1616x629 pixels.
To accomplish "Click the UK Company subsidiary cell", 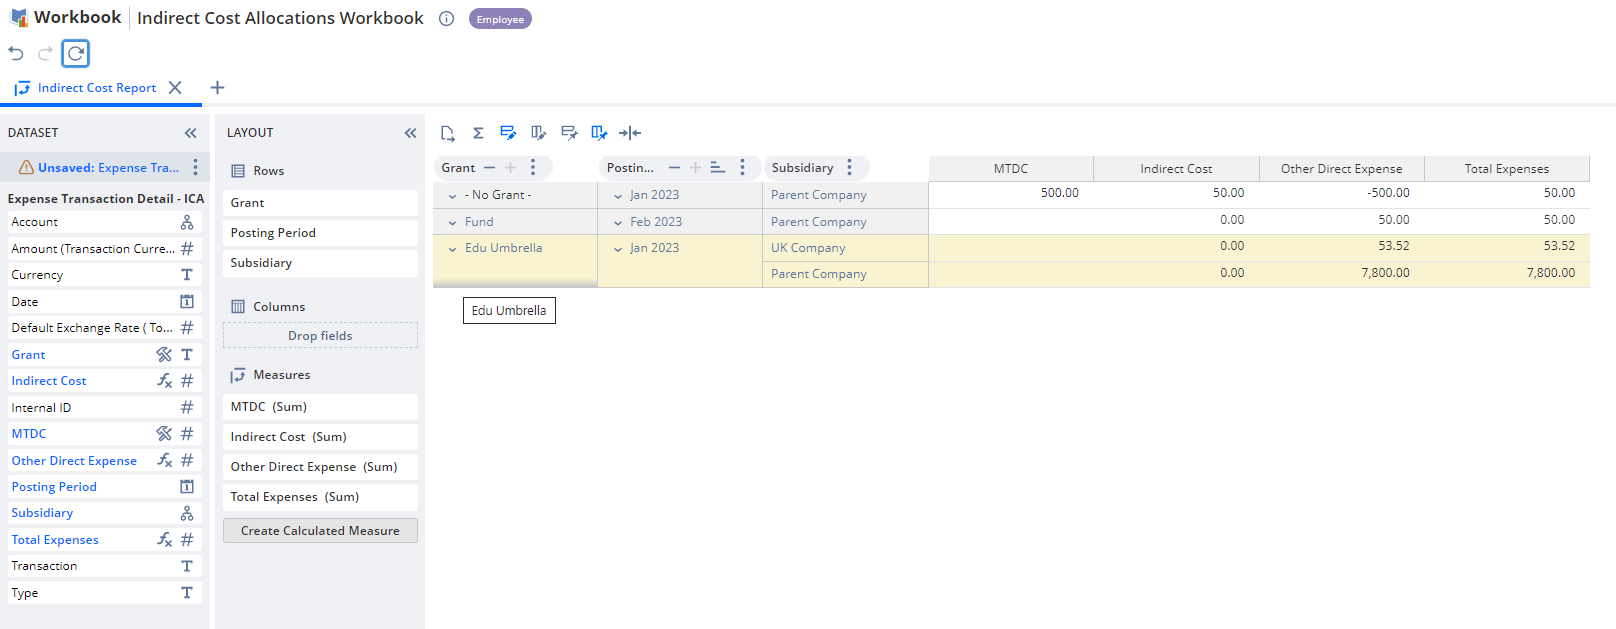I will [845, 248].
